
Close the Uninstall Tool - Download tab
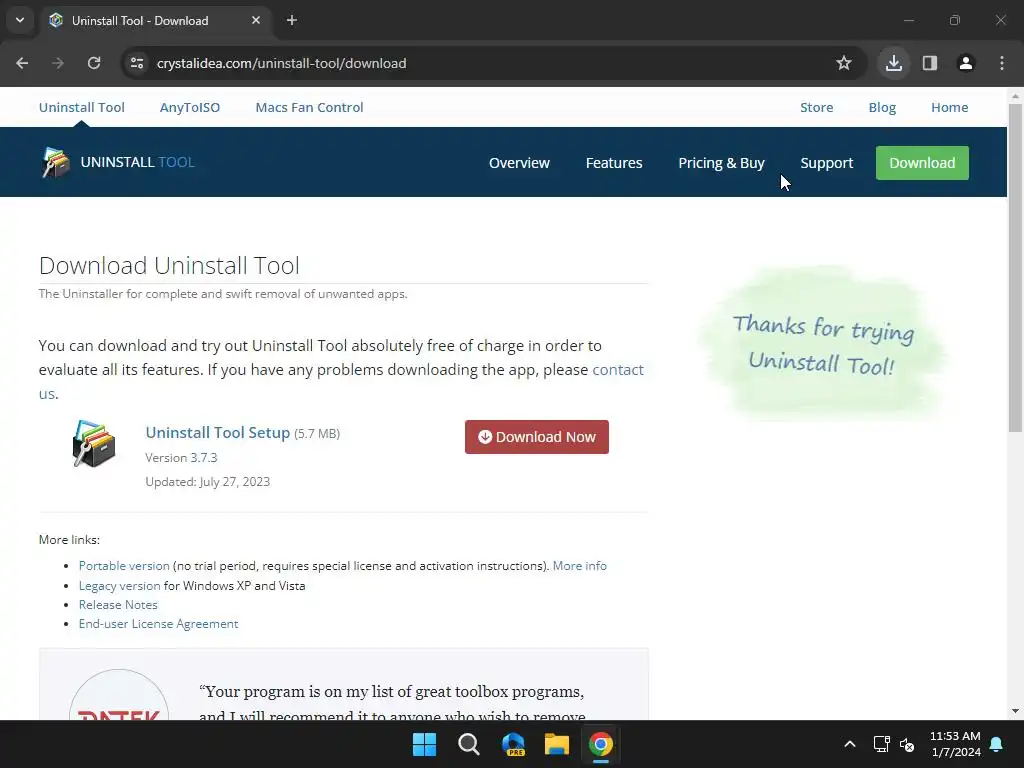[256, 20]
